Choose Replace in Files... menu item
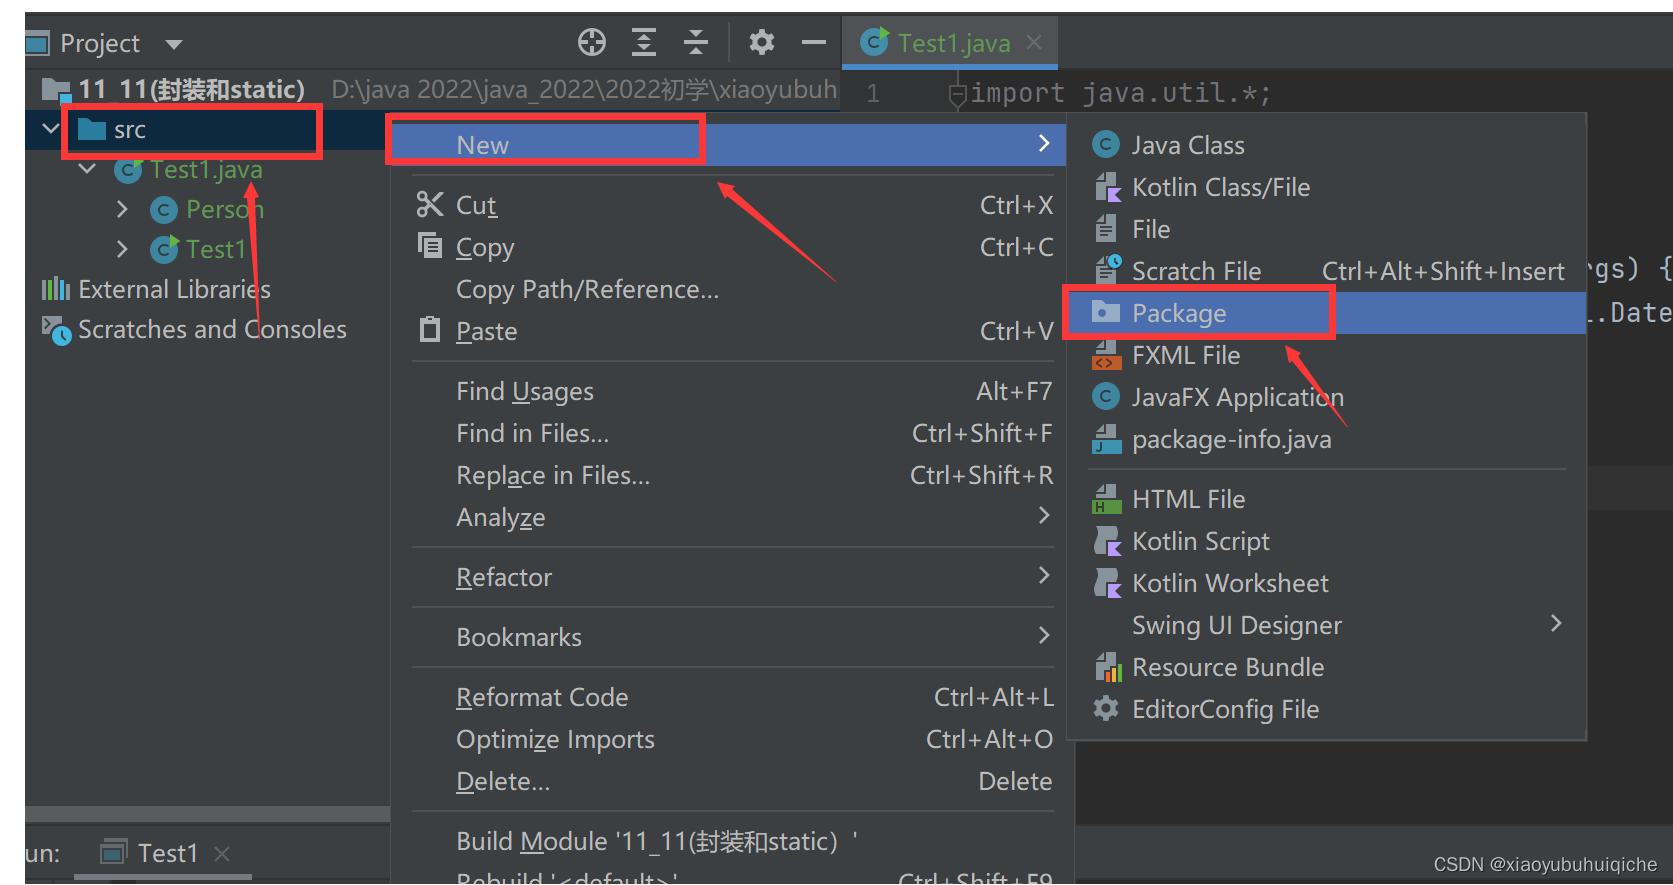 [732, 475]
